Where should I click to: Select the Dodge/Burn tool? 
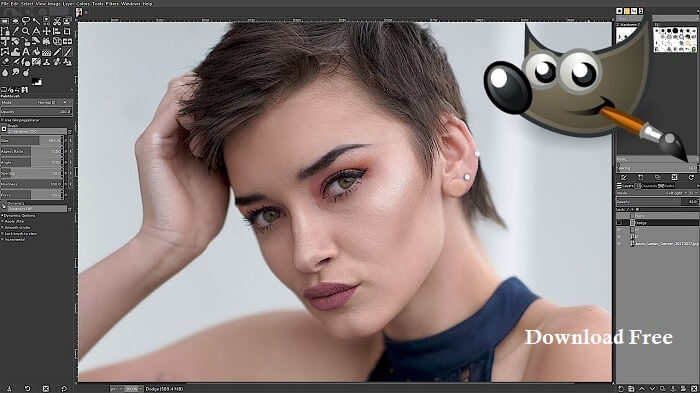coord(25,72)
